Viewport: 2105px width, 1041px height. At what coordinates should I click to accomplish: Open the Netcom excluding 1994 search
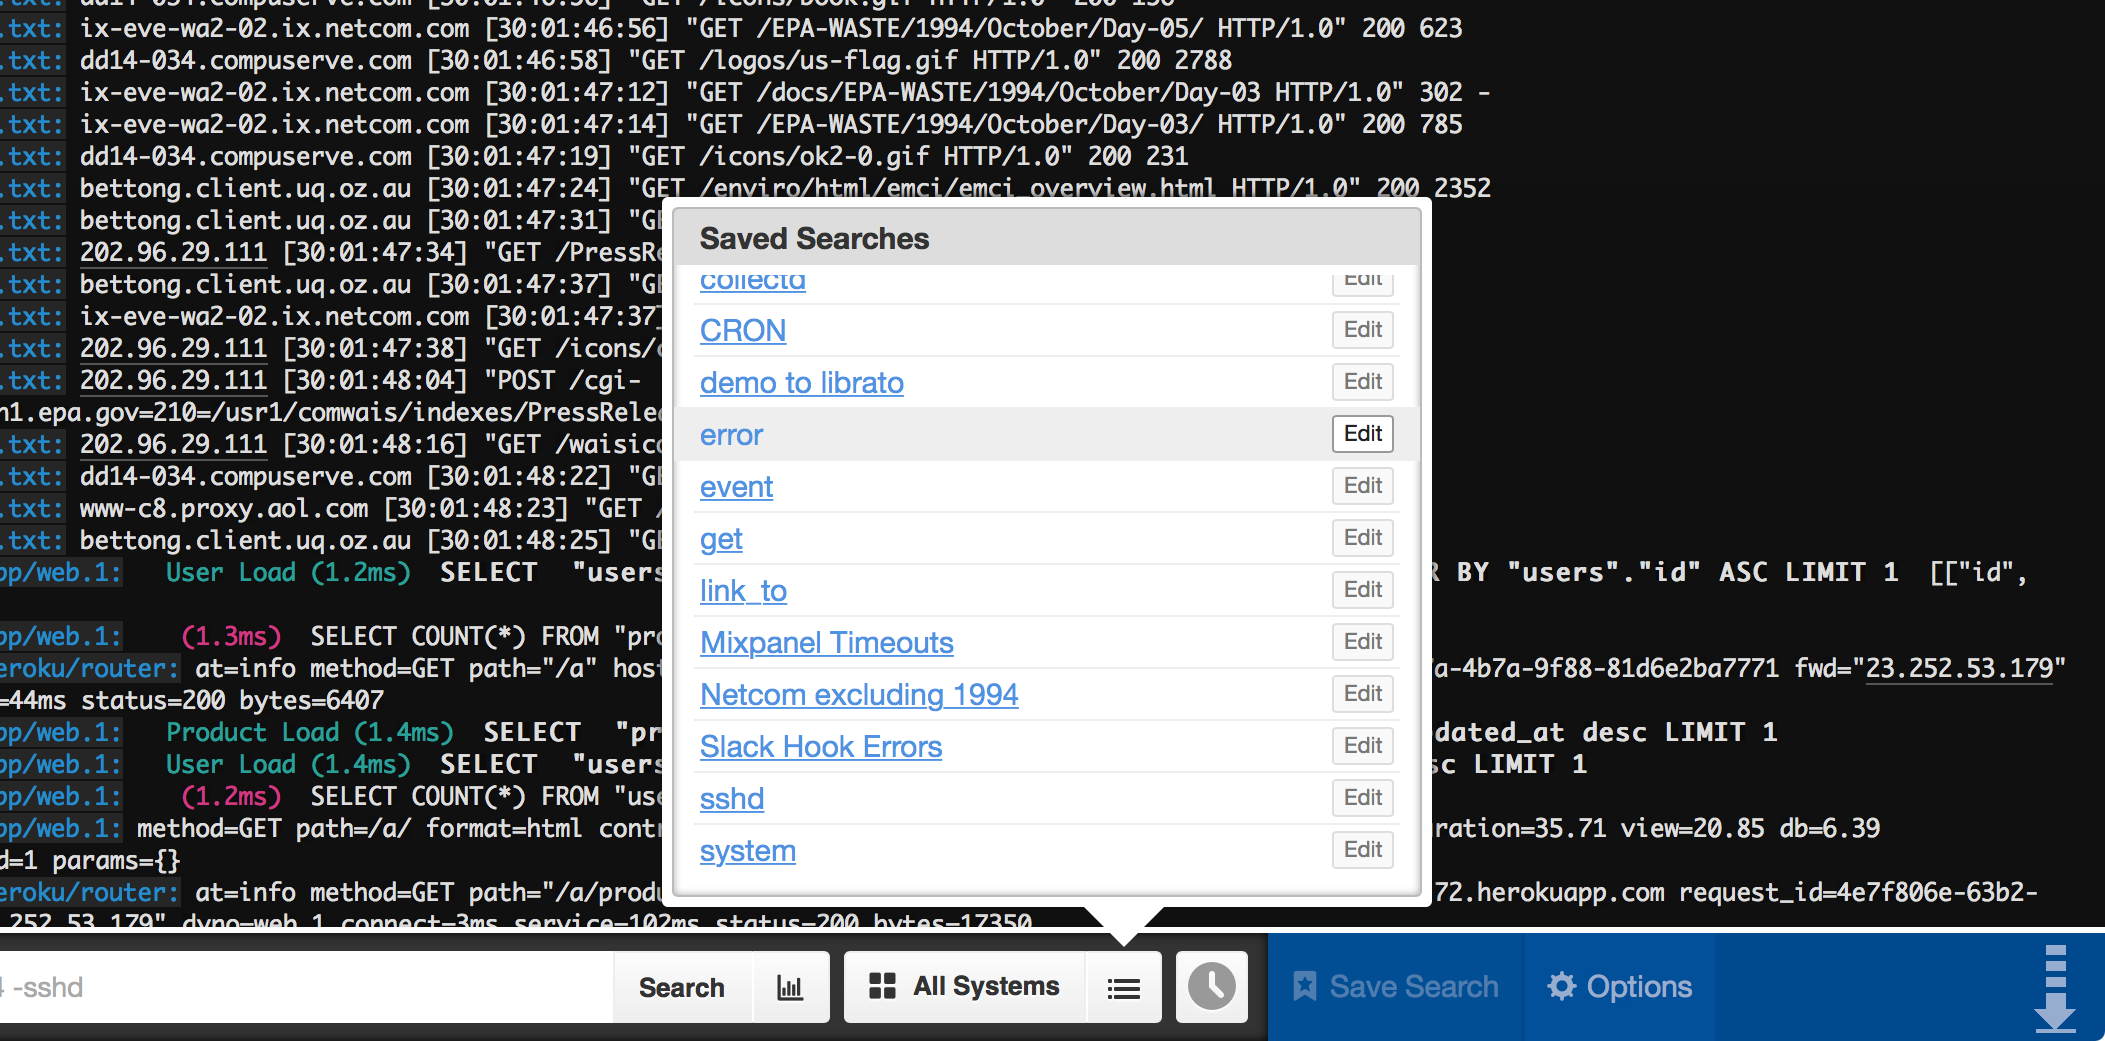click(858, 694)
